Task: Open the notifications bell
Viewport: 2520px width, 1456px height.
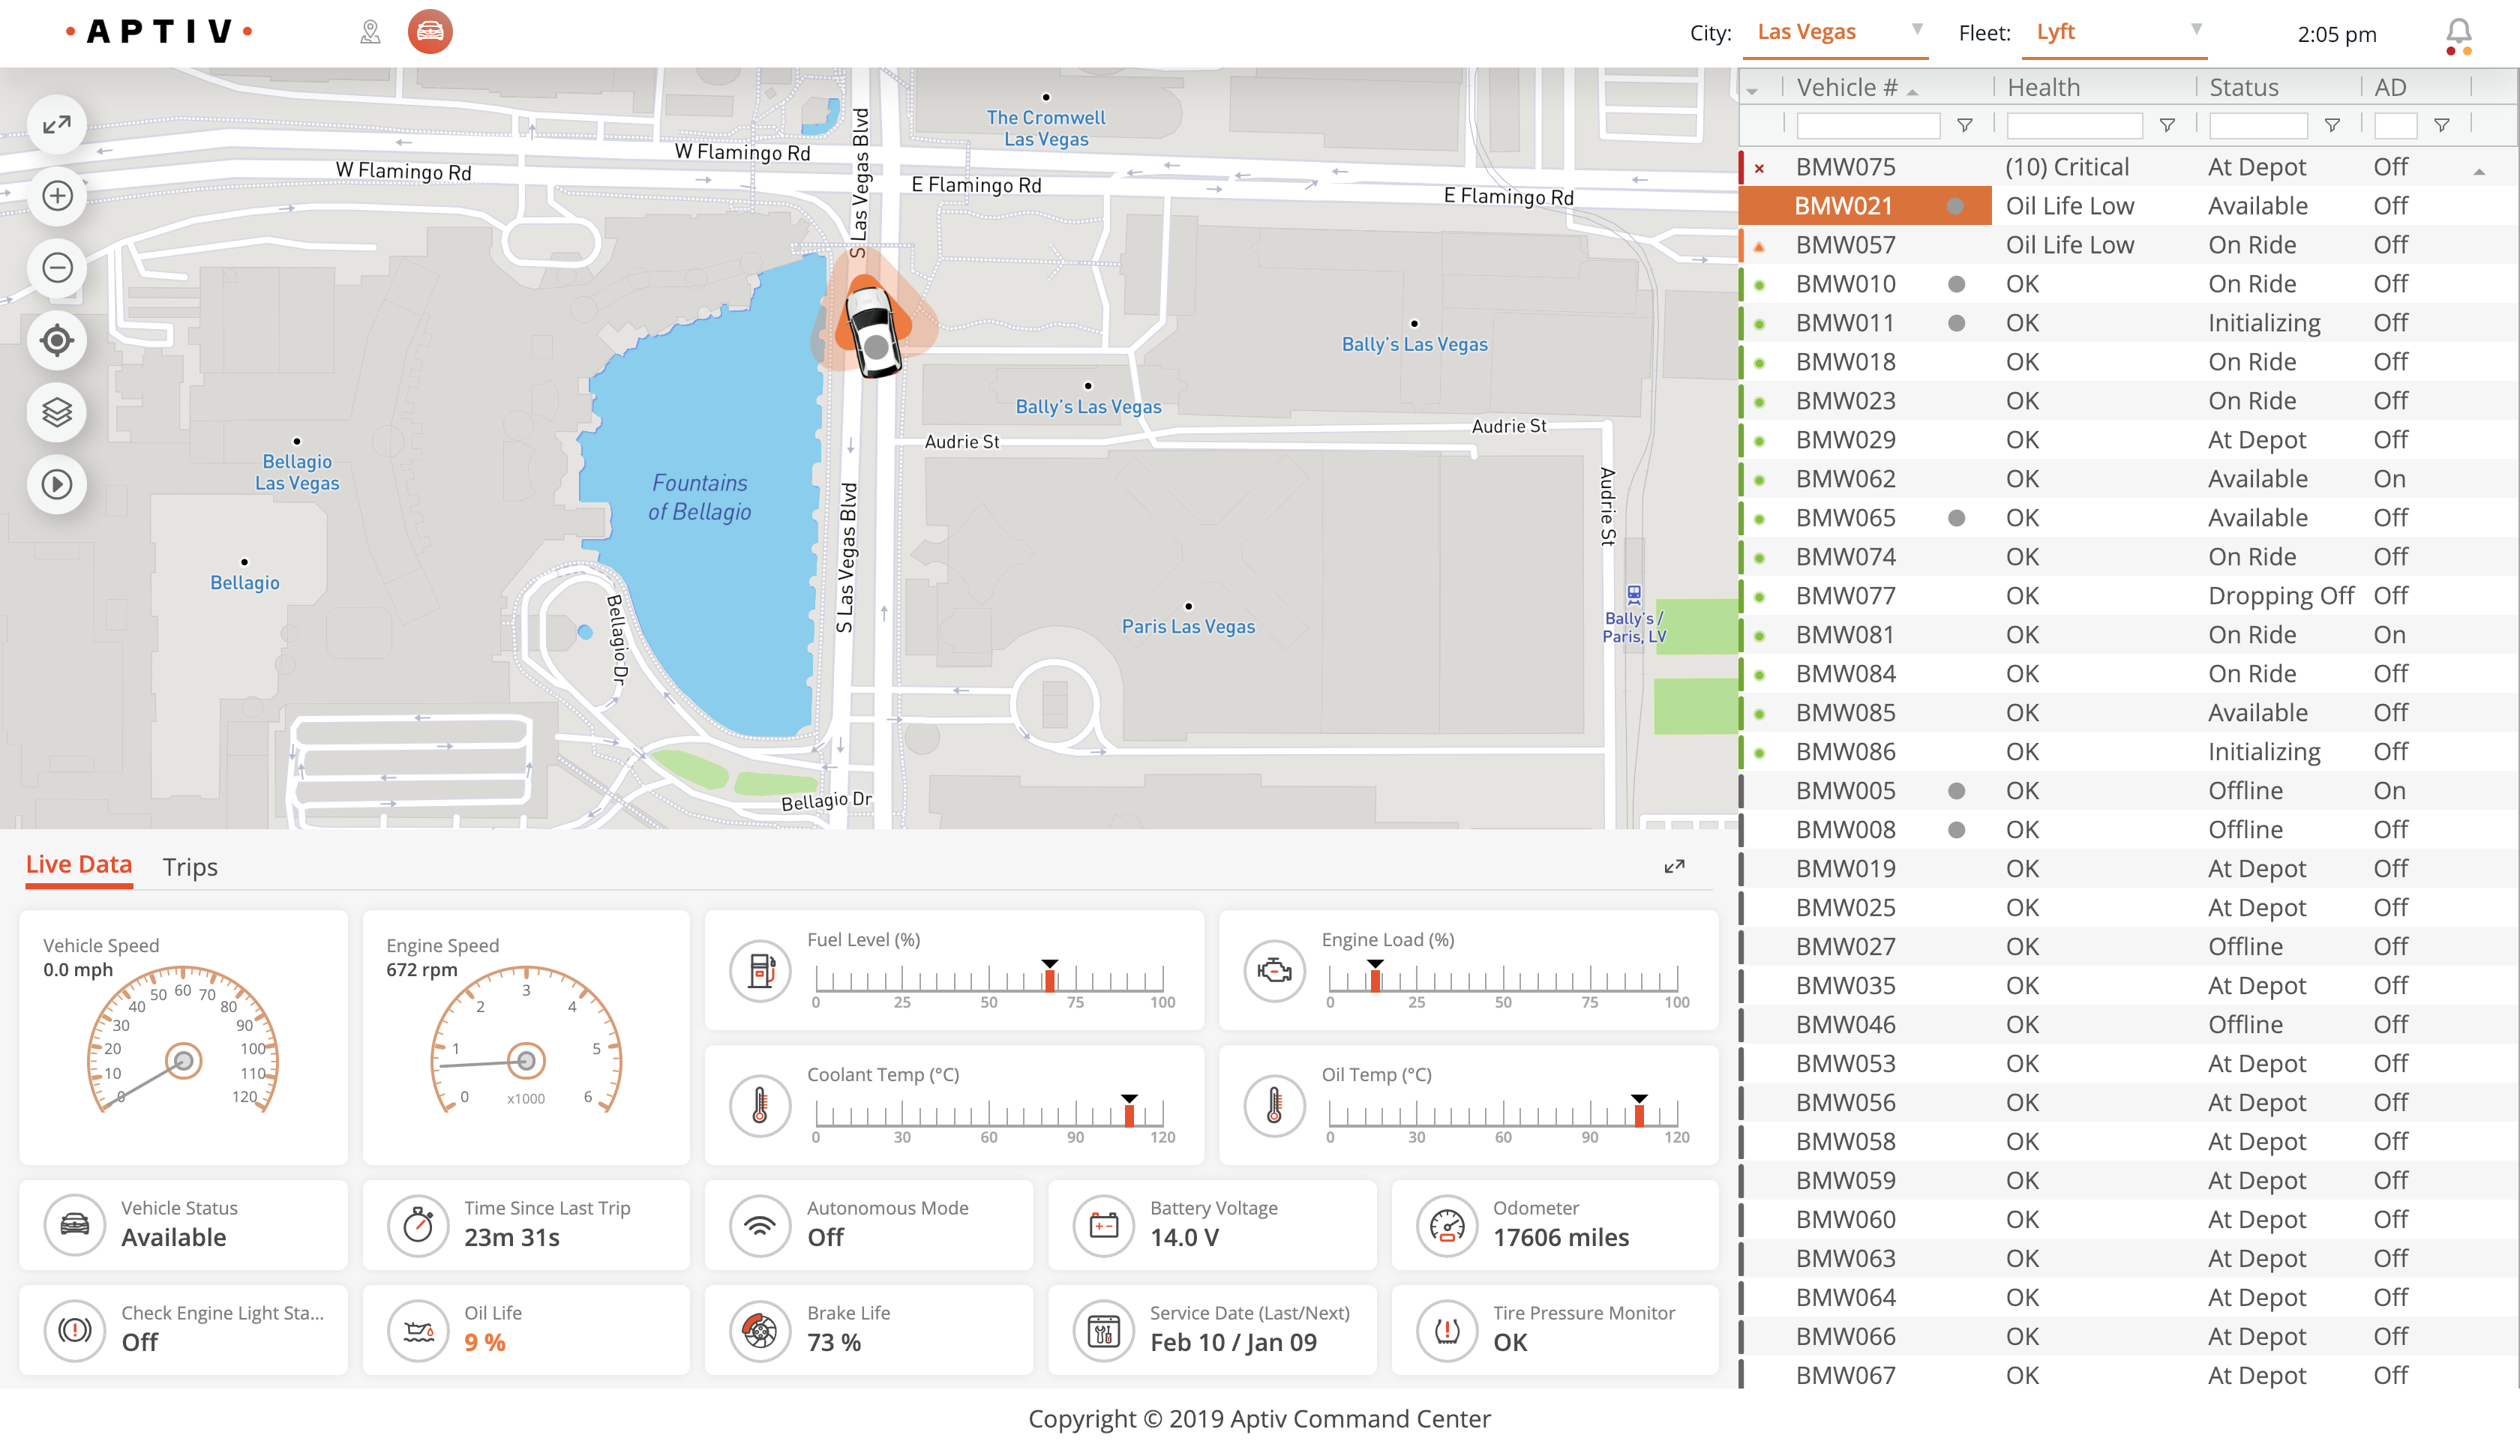Action: 2458,34
